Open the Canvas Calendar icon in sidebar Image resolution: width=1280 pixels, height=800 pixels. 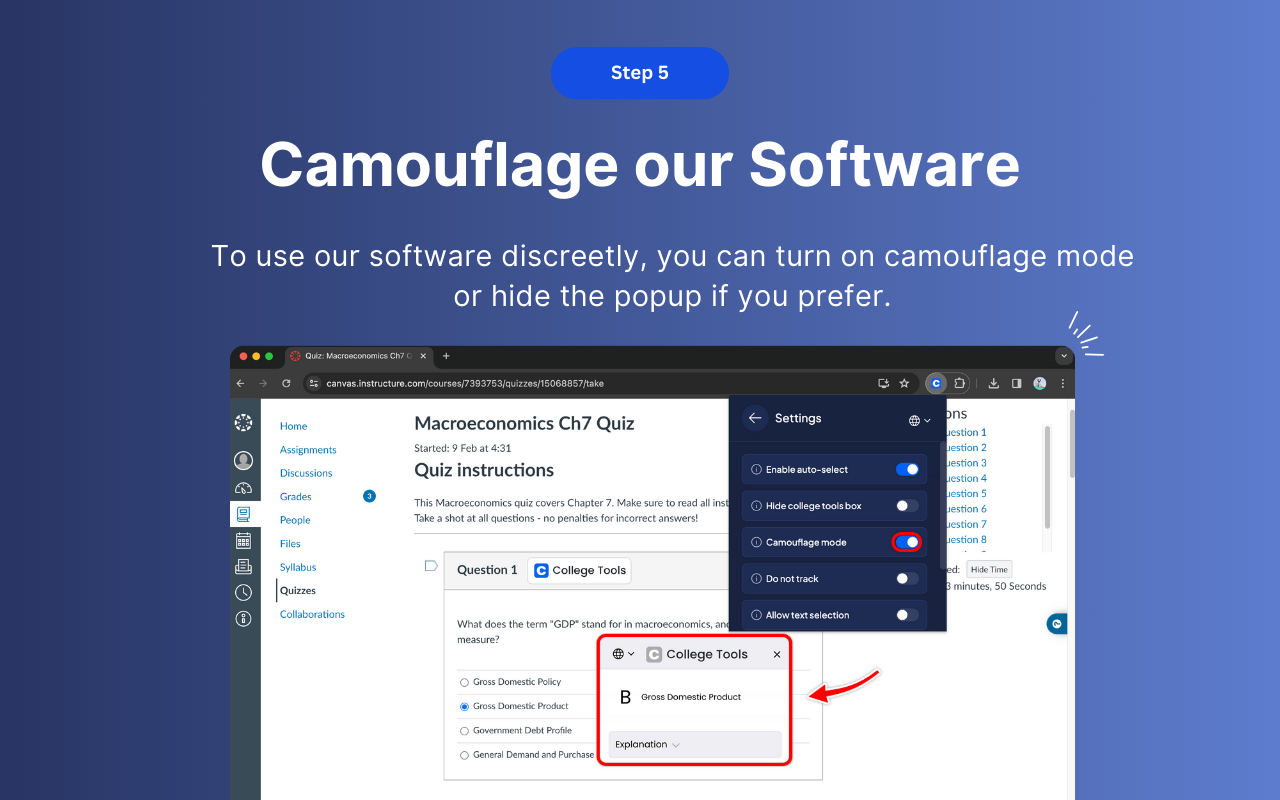[x=243, y=541]
